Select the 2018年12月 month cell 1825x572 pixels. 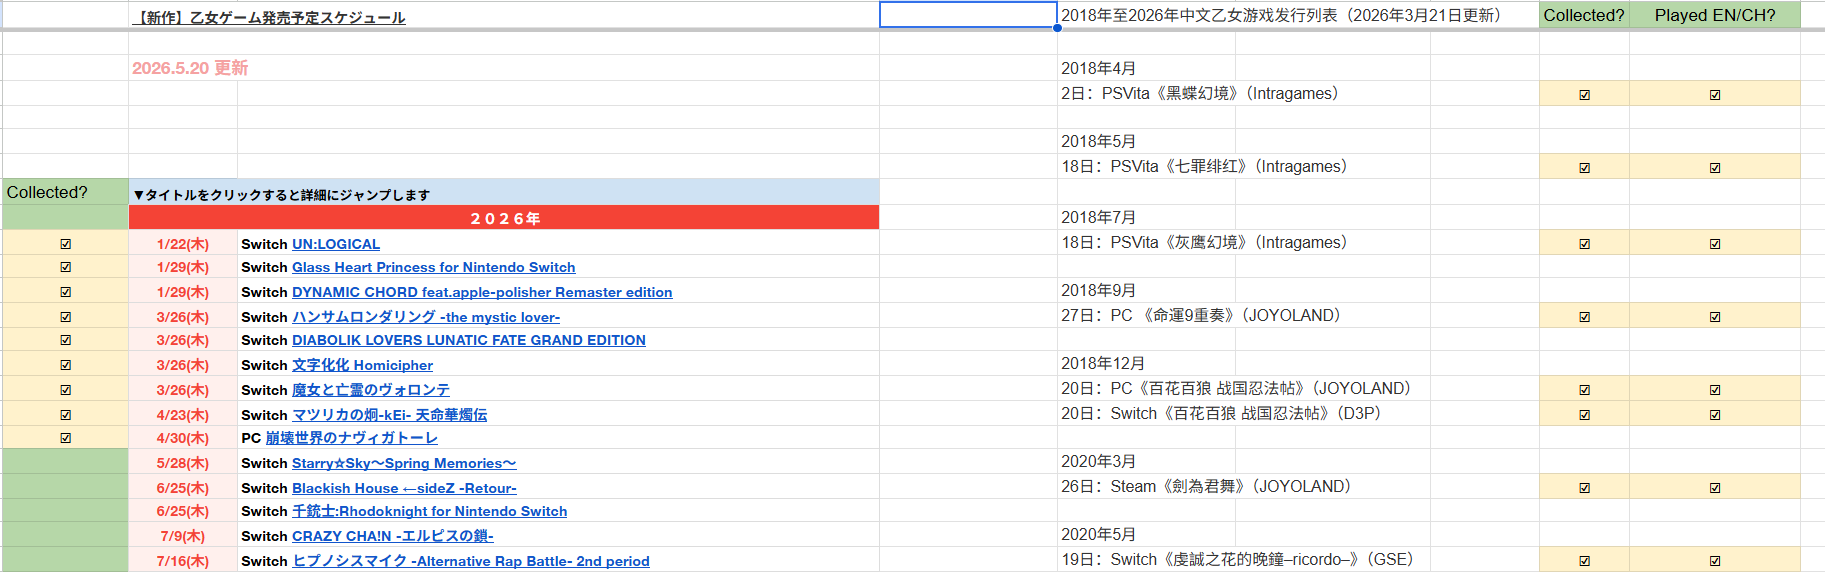click(x=1146, y=363)
